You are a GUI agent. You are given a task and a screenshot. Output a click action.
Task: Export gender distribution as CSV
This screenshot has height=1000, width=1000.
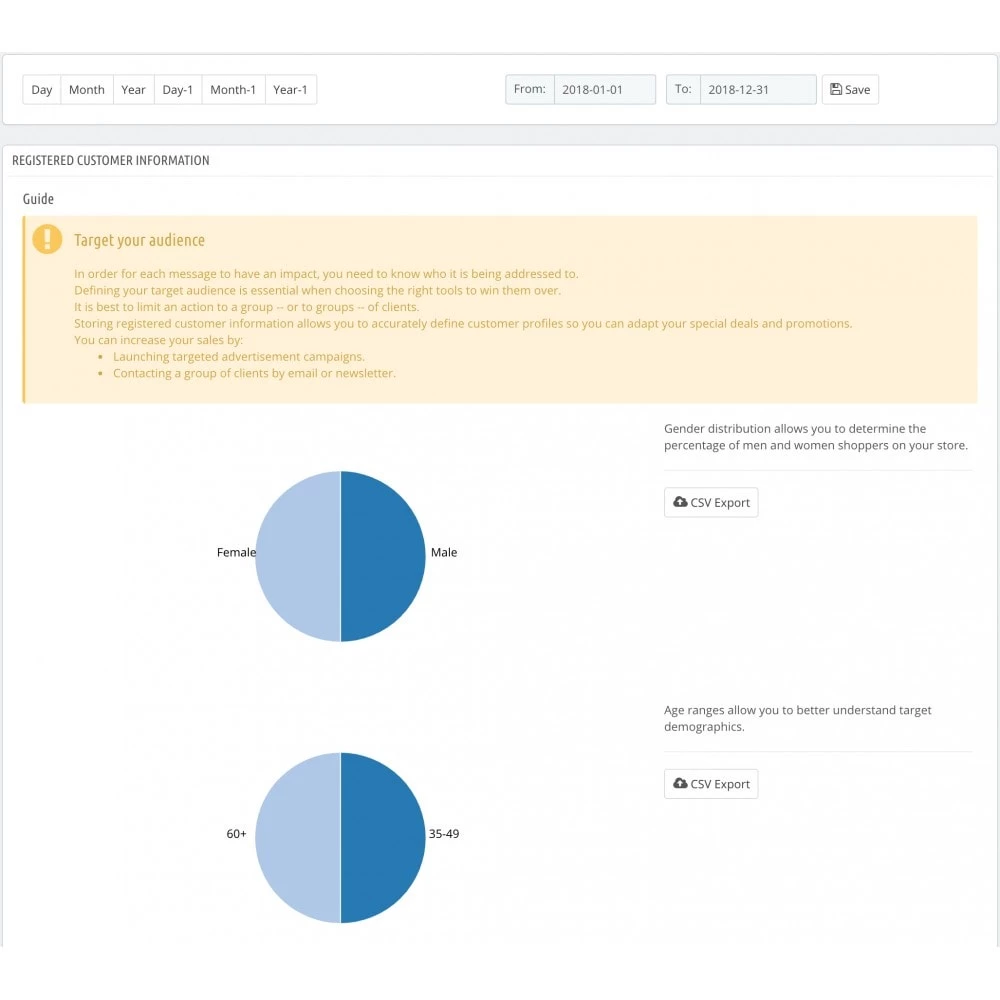point(711,503)
